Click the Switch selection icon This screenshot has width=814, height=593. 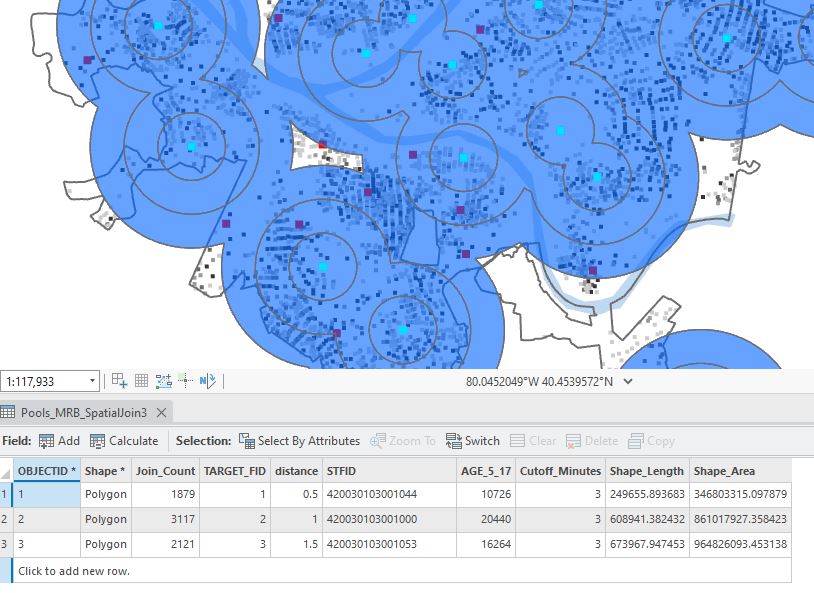[452, 440]
